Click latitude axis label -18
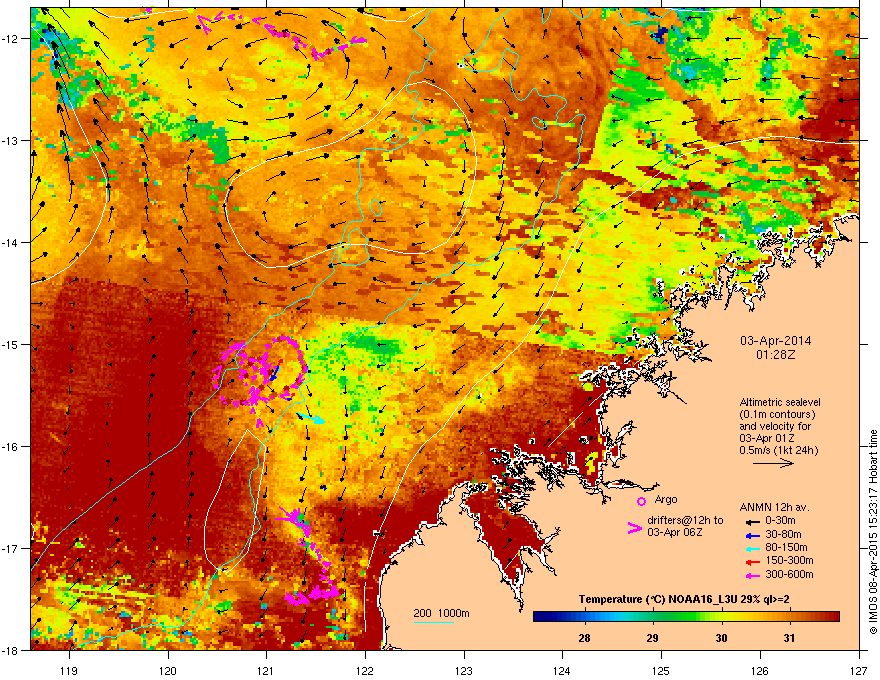 coord(10,650)
